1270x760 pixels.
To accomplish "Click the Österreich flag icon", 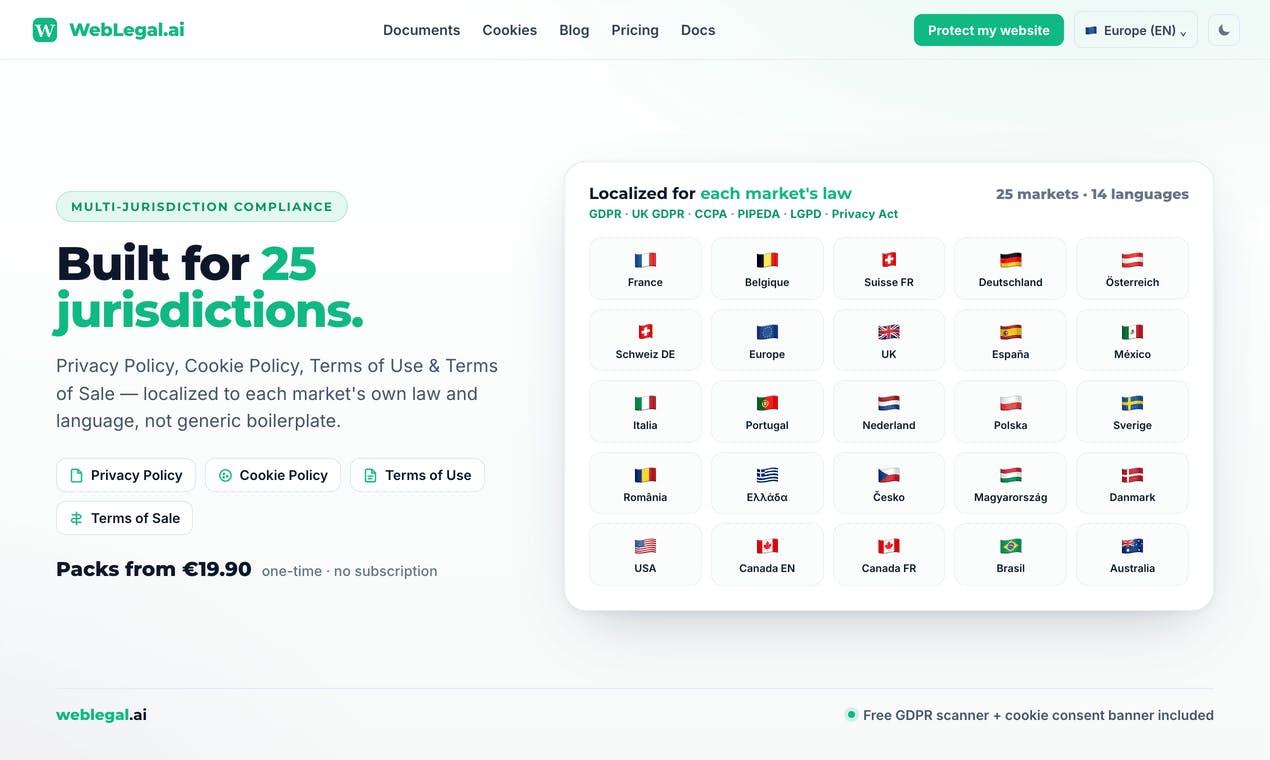I will 1132,260.
